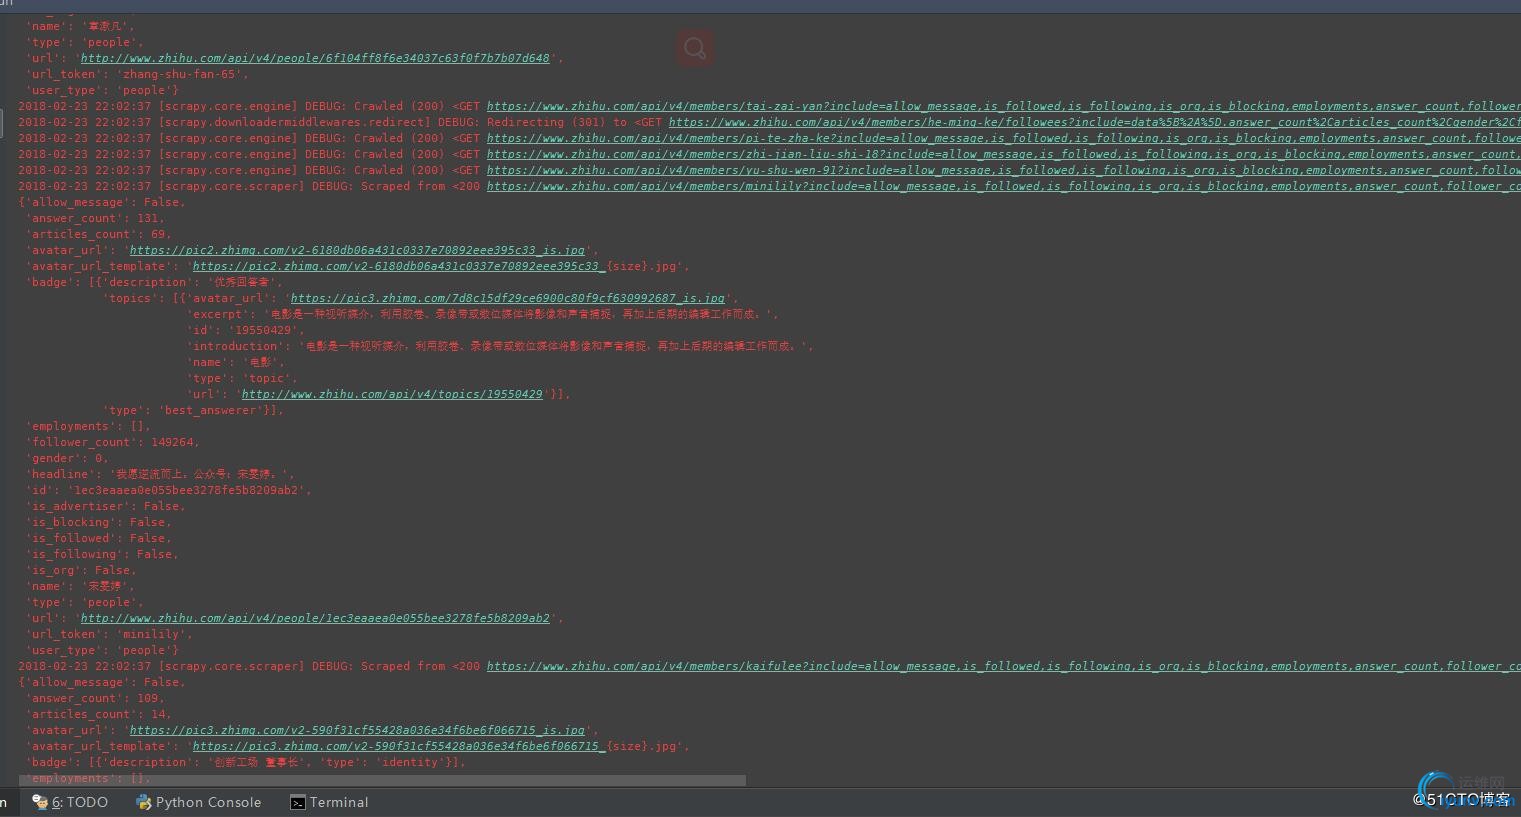Viewport: 1521px width, 817px height.
Task: Follow the crawled tai-zai-yan members URL
Action: (x=1003, y=106)
